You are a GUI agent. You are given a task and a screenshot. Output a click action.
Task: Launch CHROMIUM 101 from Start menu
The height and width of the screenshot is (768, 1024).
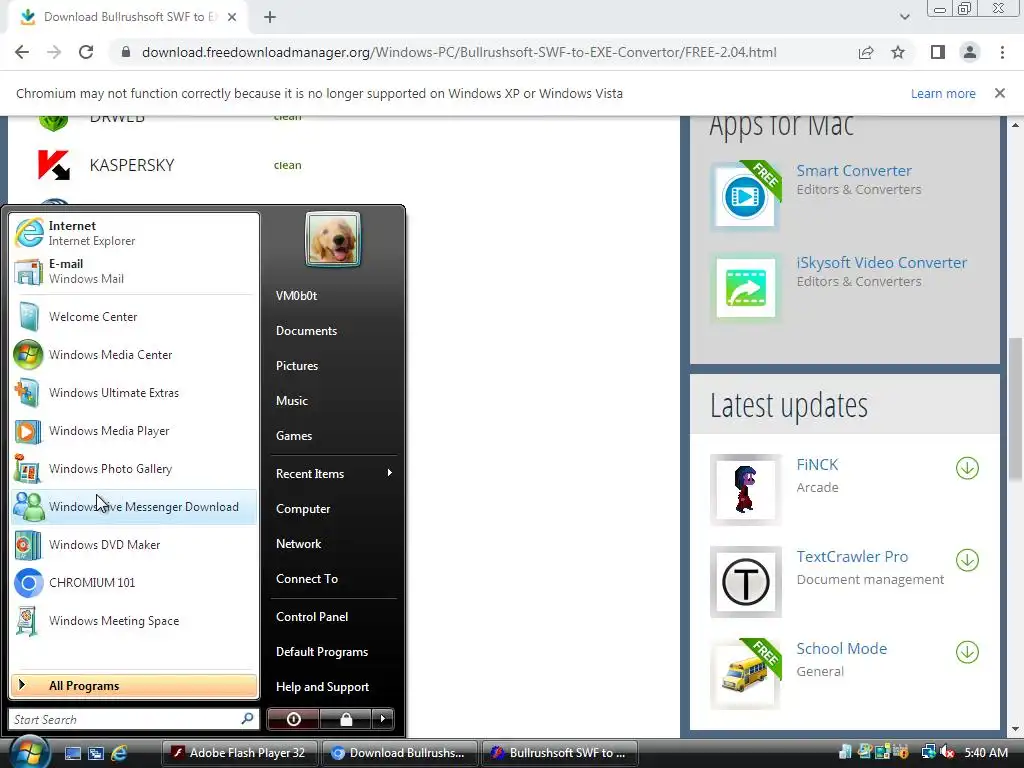click(x=134, y=583)
